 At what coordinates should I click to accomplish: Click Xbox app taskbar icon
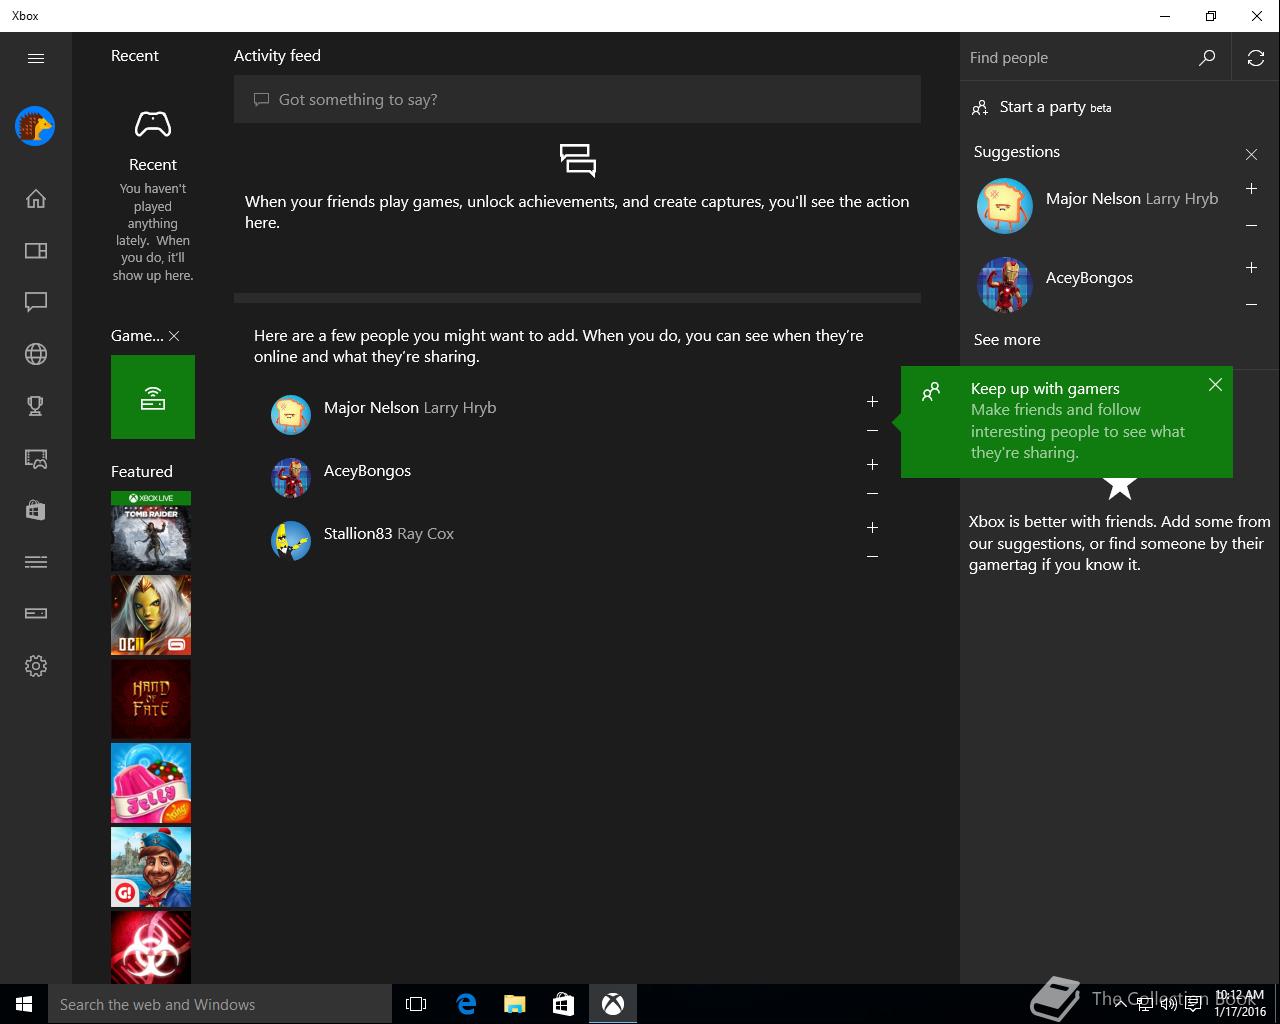pos(613,1004)
